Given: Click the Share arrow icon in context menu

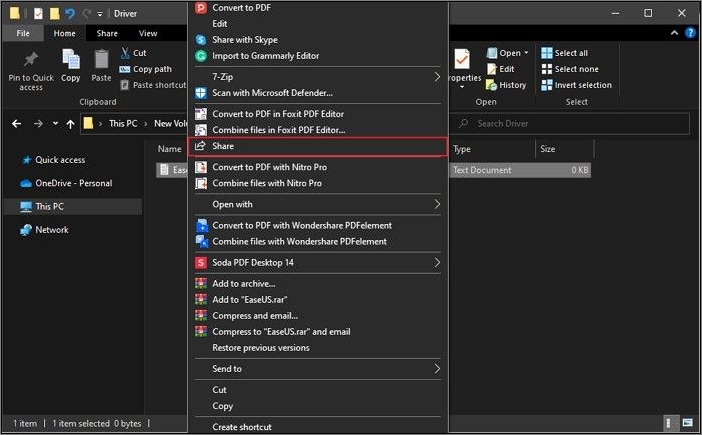Looking at the screenshot, I should (x=200, y=146).
